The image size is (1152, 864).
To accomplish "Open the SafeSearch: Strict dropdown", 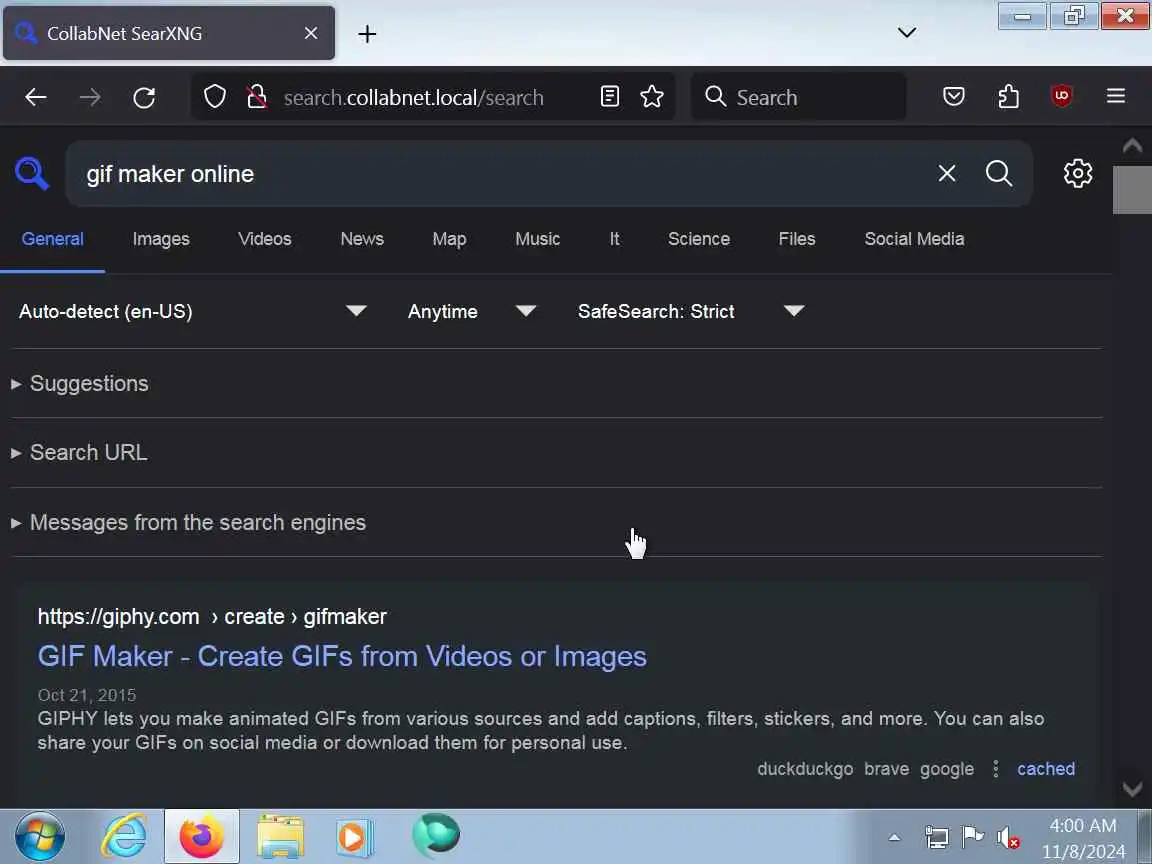I will [x=691, y=312].
